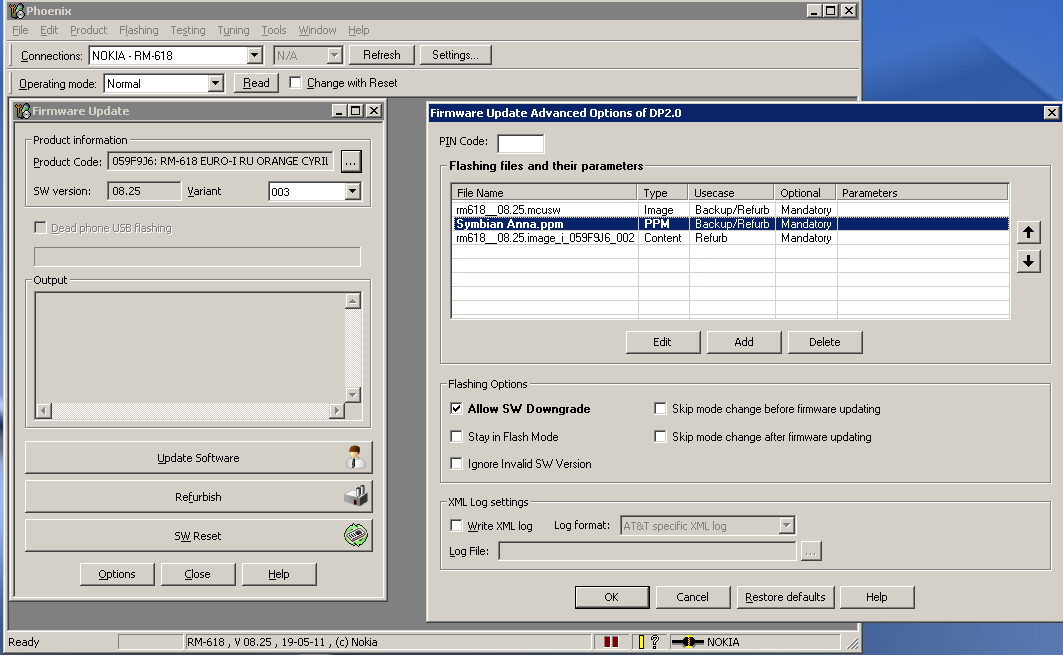The height and width of the screenshot is (655, 1063).
Task: Click the Phoenix application icon in title bar
Action: point(16,11)
